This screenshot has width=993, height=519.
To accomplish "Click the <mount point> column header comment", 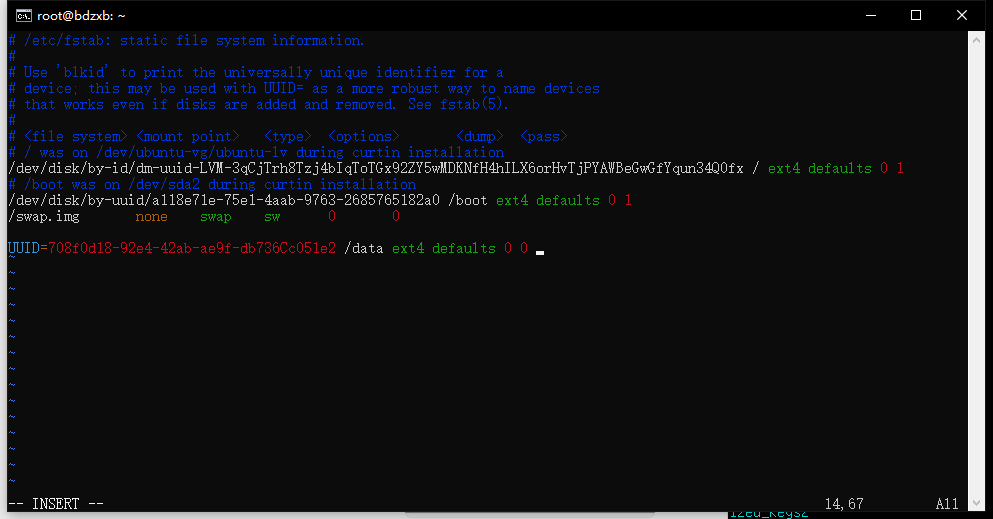I will 188,136.
